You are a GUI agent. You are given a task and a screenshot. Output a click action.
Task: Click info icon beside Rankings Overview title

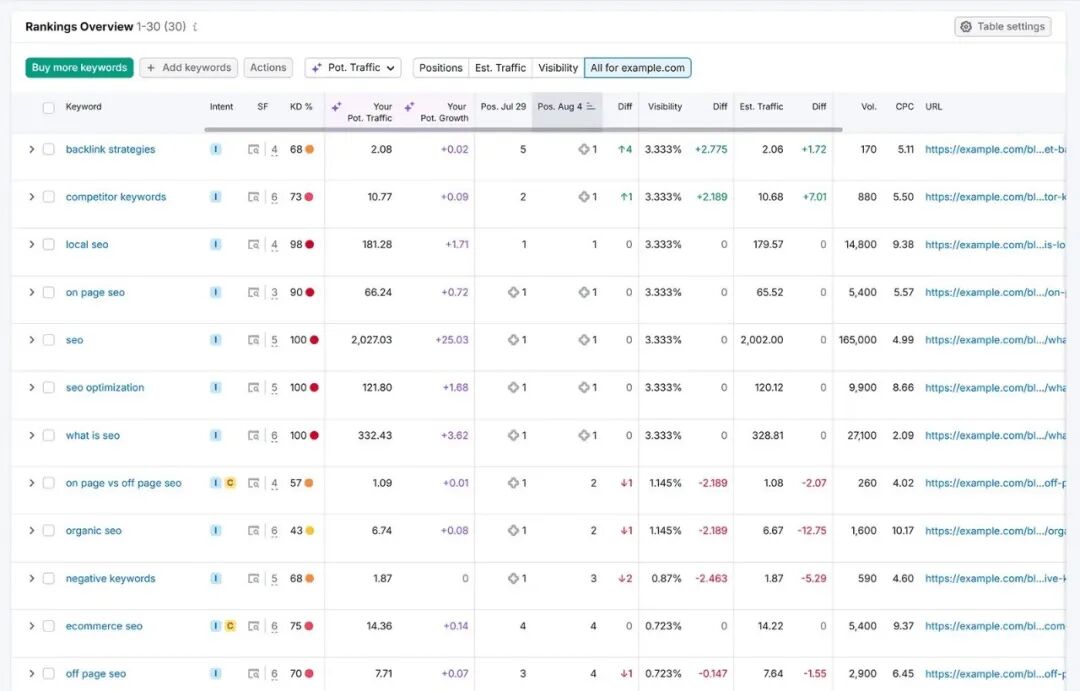[x=195, y=27]
